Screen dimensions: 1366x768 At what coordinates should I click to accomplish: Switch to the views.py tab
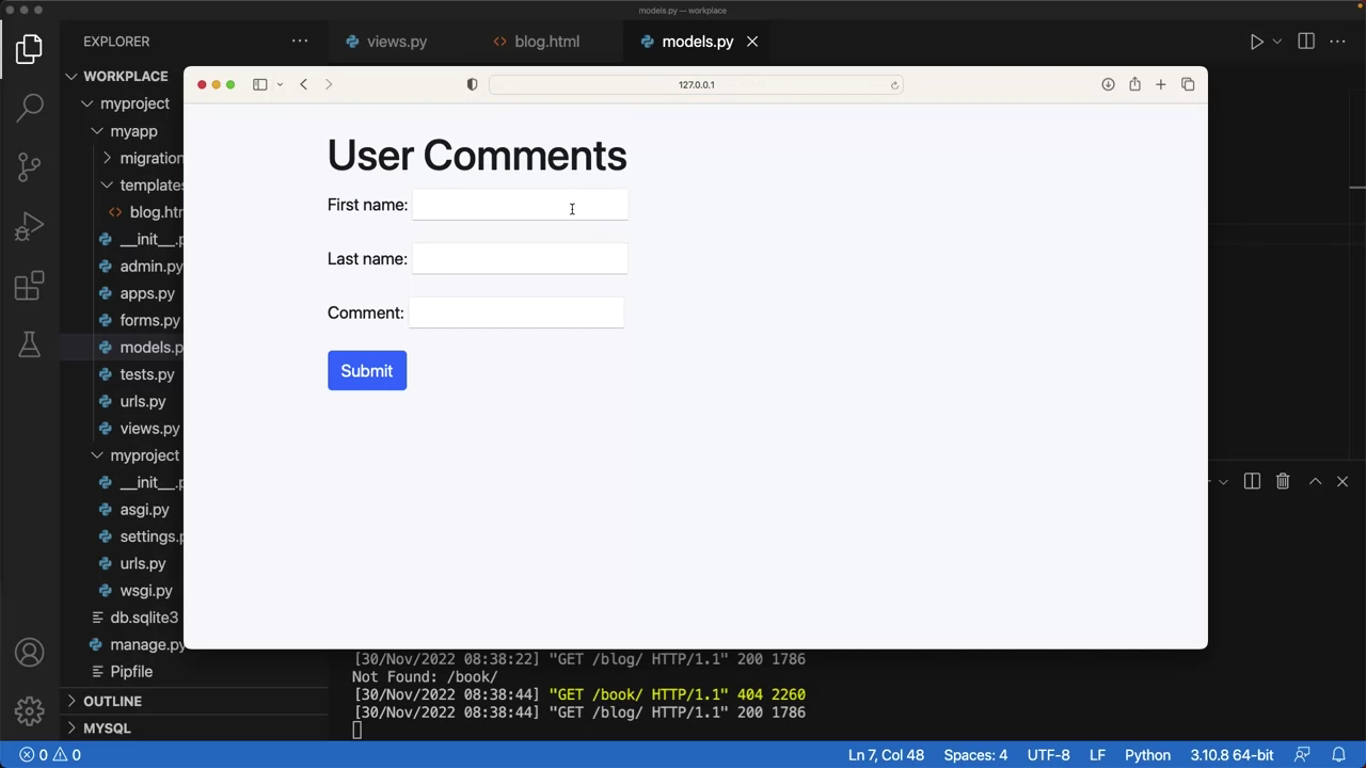pyautogui.click(x=396, y=42)
